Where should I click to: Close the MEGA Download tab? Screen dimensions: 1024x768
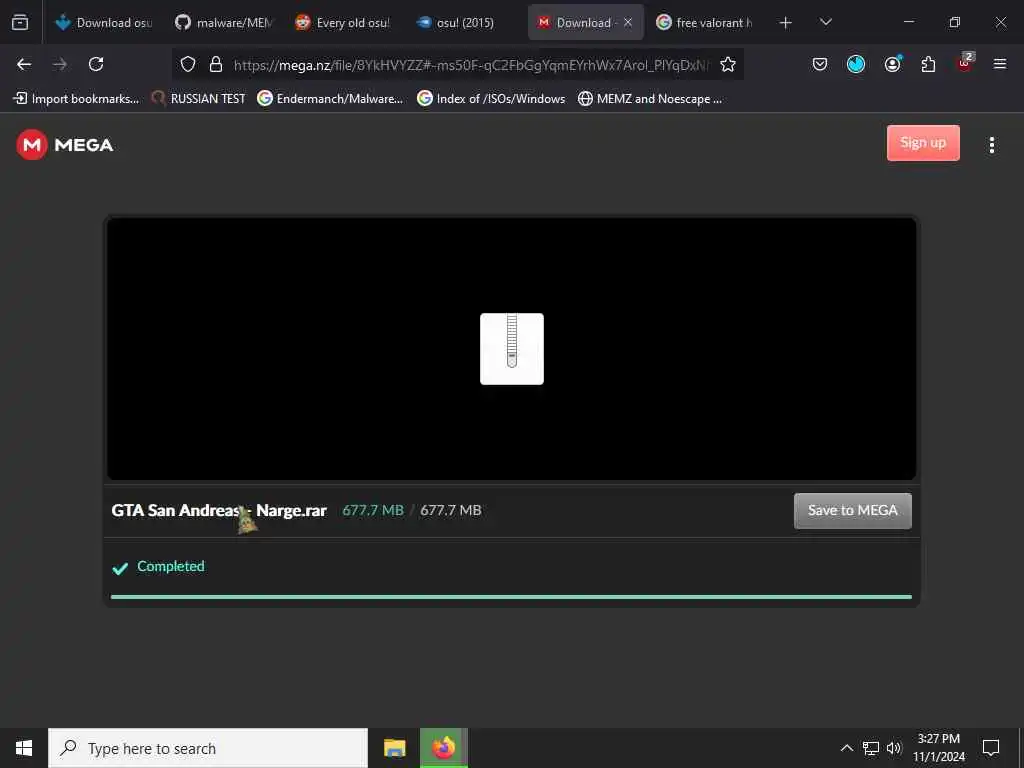tap(628, 22)
